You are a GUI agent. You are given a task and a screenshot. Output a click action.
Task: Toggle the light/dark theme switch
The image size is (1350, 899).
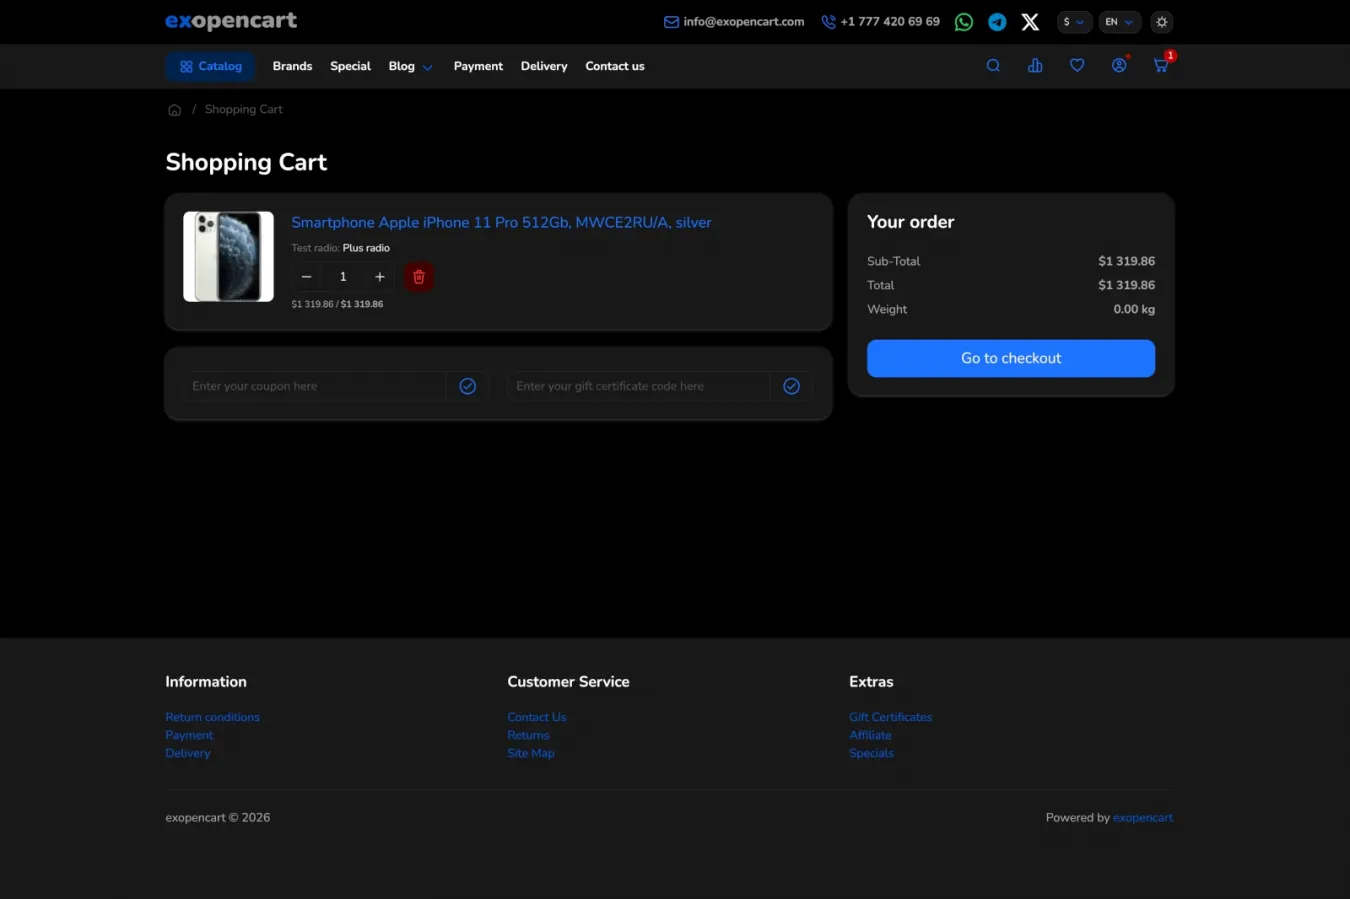pos(1161,22)
